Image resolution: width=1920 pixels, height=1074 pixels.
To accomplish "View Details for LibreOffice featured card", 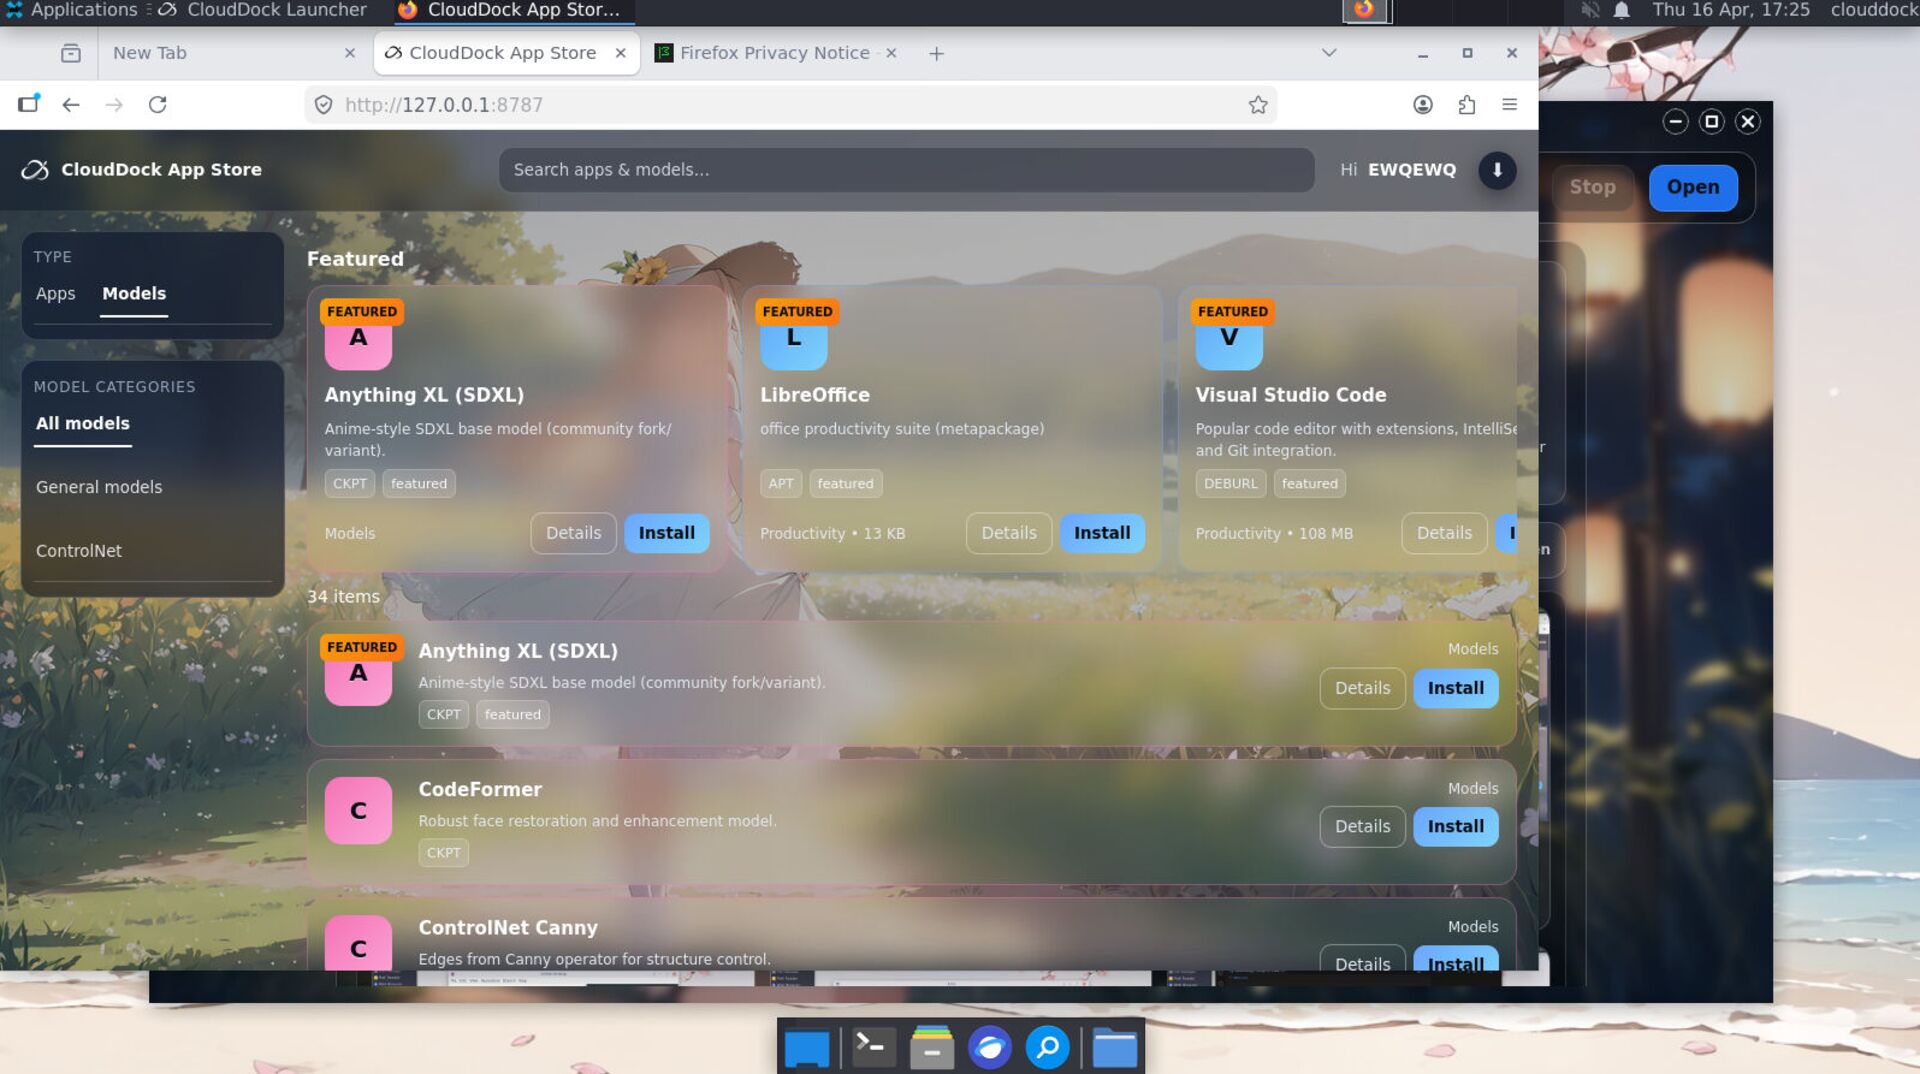I will tap(1008, 533).
